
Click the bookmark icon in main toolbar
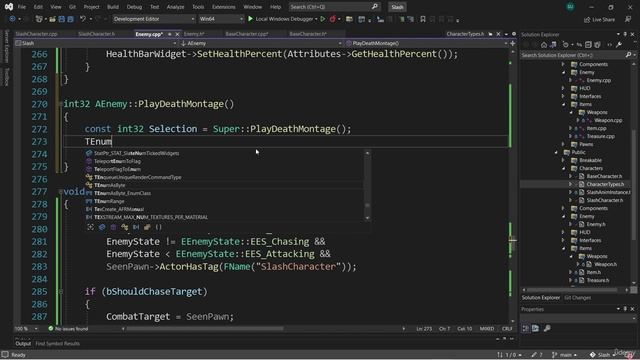point(423,19)
